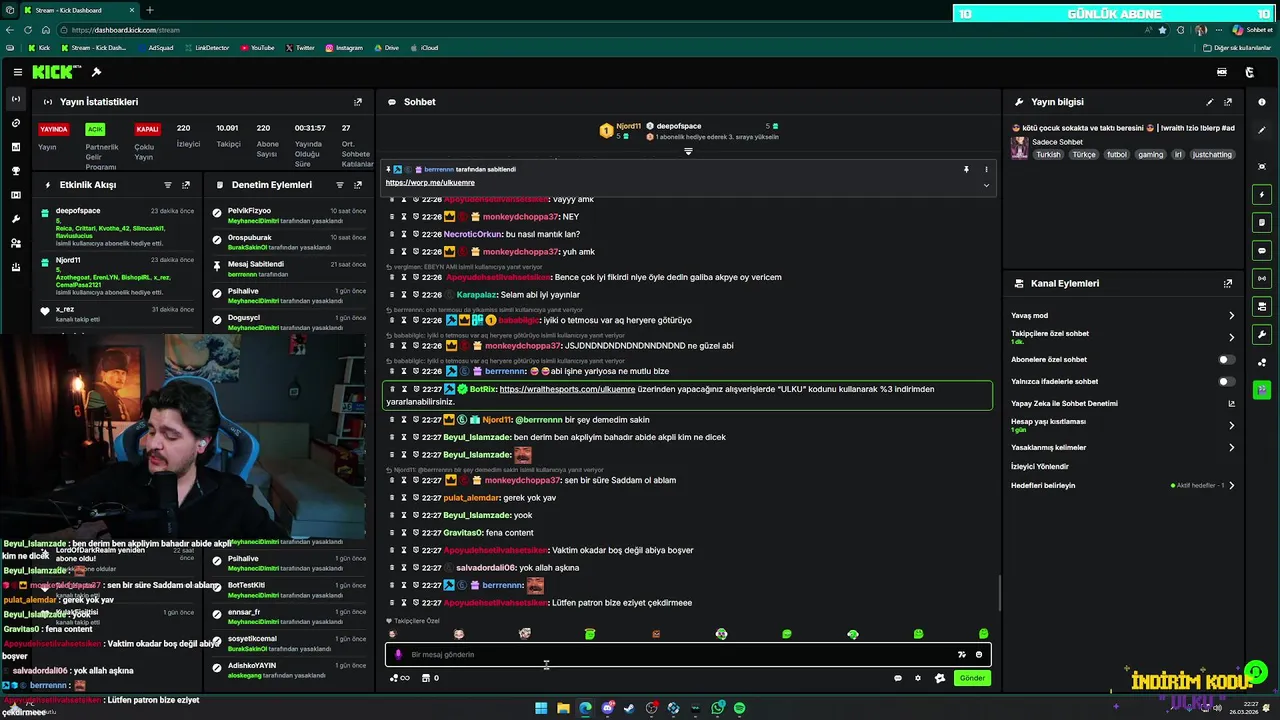Toggle the chat widget in right sidebar
The width and height of the screenshot is (1280, 720).
(x=1262, y=250)
